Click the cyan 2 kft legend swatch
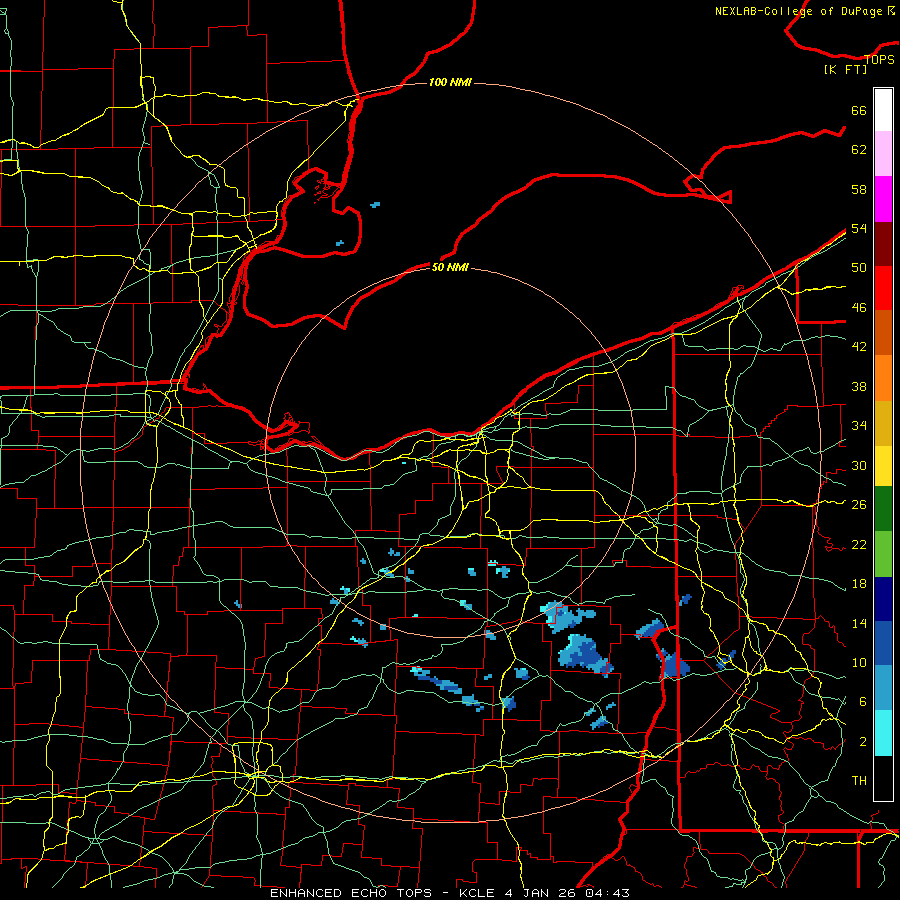The width and height of the screenshot is (900, 900). (883, 733)
